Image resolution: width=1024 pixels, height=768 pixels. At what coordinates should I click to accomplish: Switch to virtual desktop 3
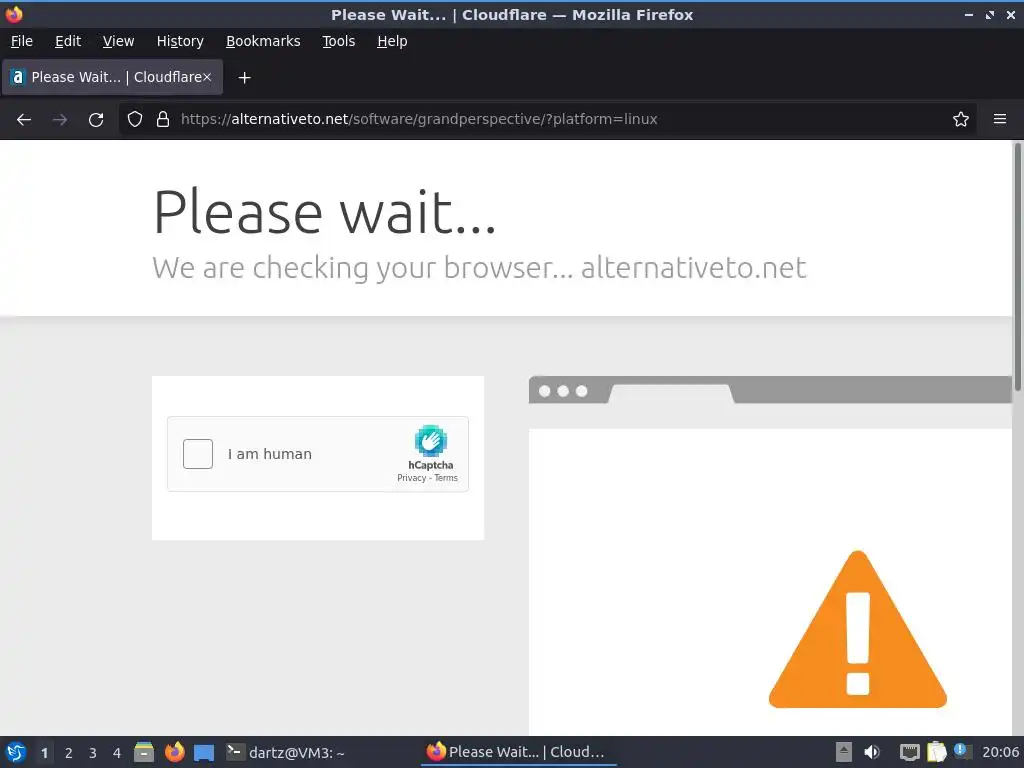pos(93,753)
